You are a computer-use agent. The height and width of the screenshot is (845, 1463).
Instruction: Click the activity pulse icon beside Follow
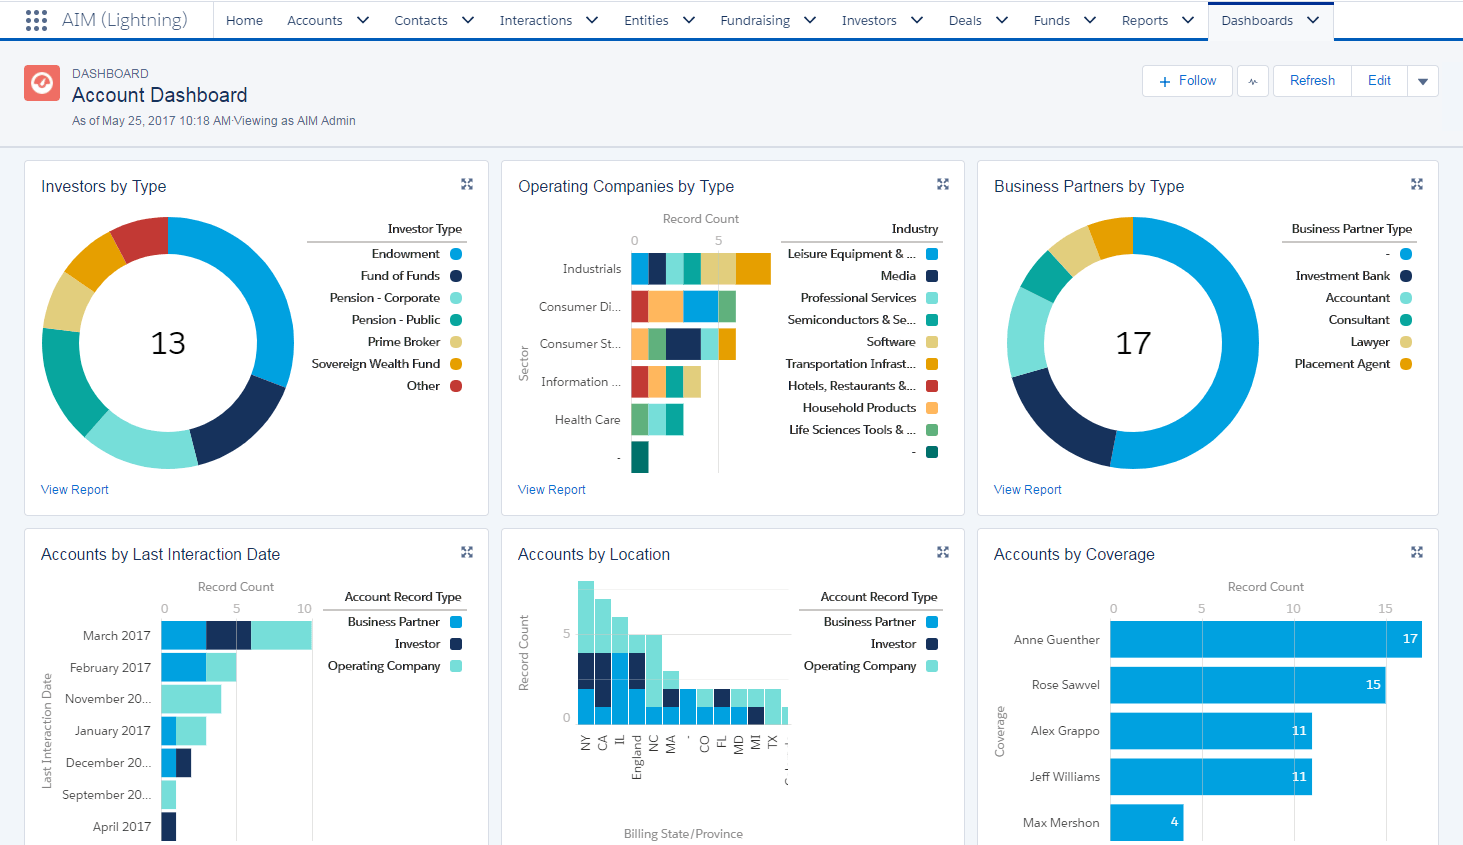pos(1253,81)
